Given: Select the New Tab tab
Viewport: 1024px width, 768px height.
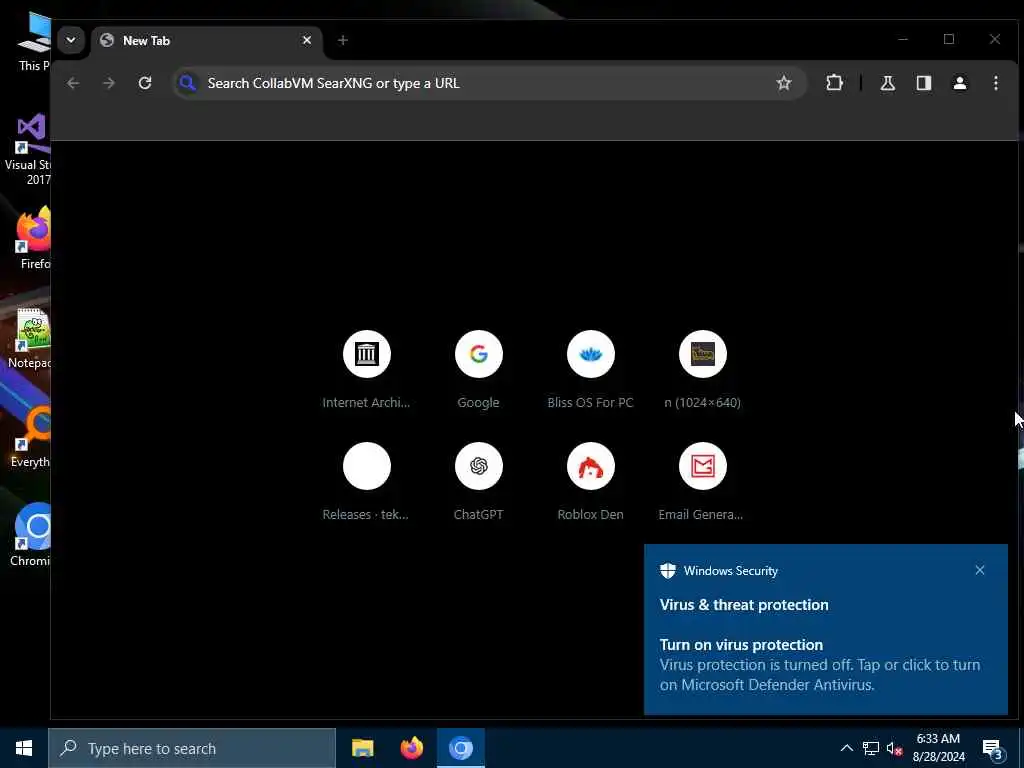Looking at the screenshot, I should [206, 40].
